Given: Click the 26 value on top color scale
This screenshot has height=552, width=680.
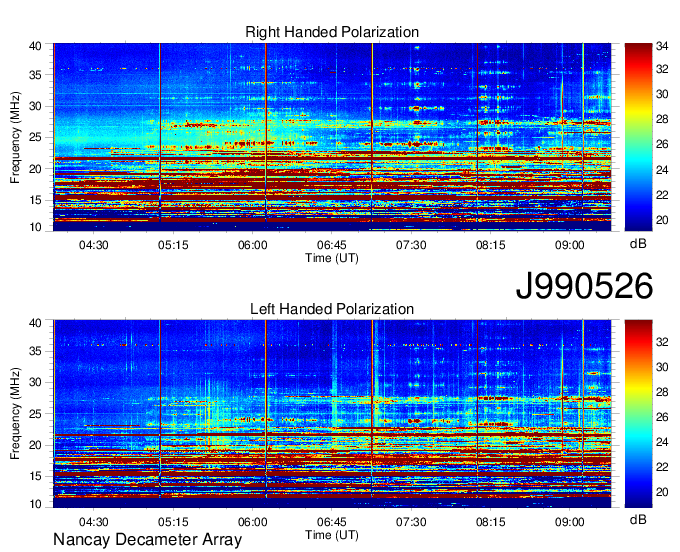Looking at the screenshot, I should pyautogui.click(x=662, y=144).
